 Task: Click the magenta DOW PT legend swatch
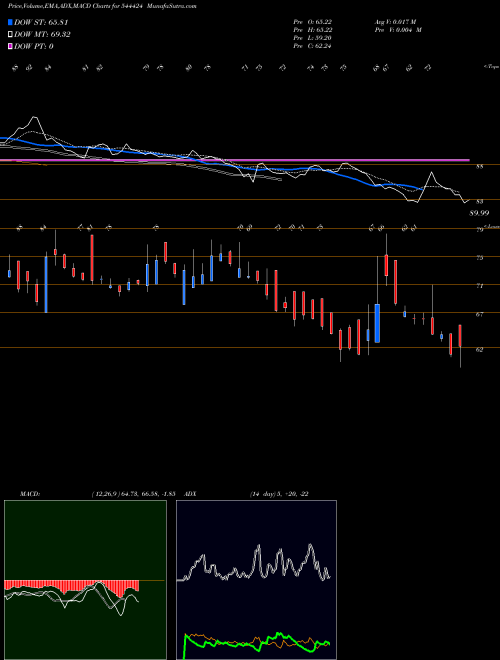10,46
